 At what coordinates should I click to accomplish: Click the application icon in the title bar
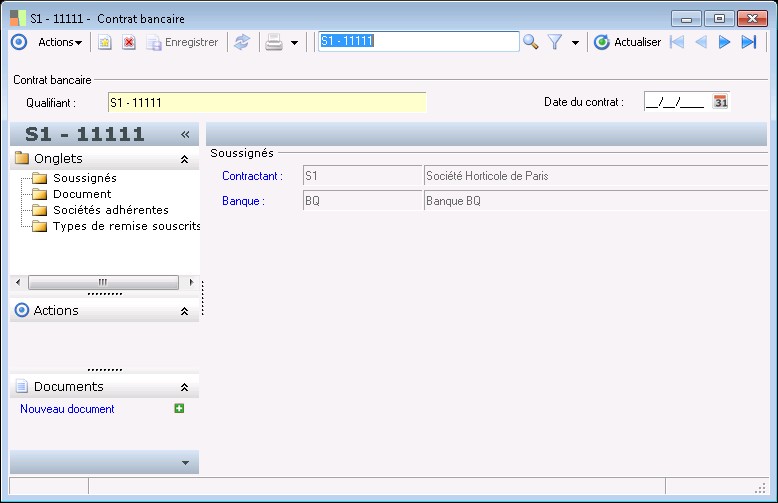(18, 18)
